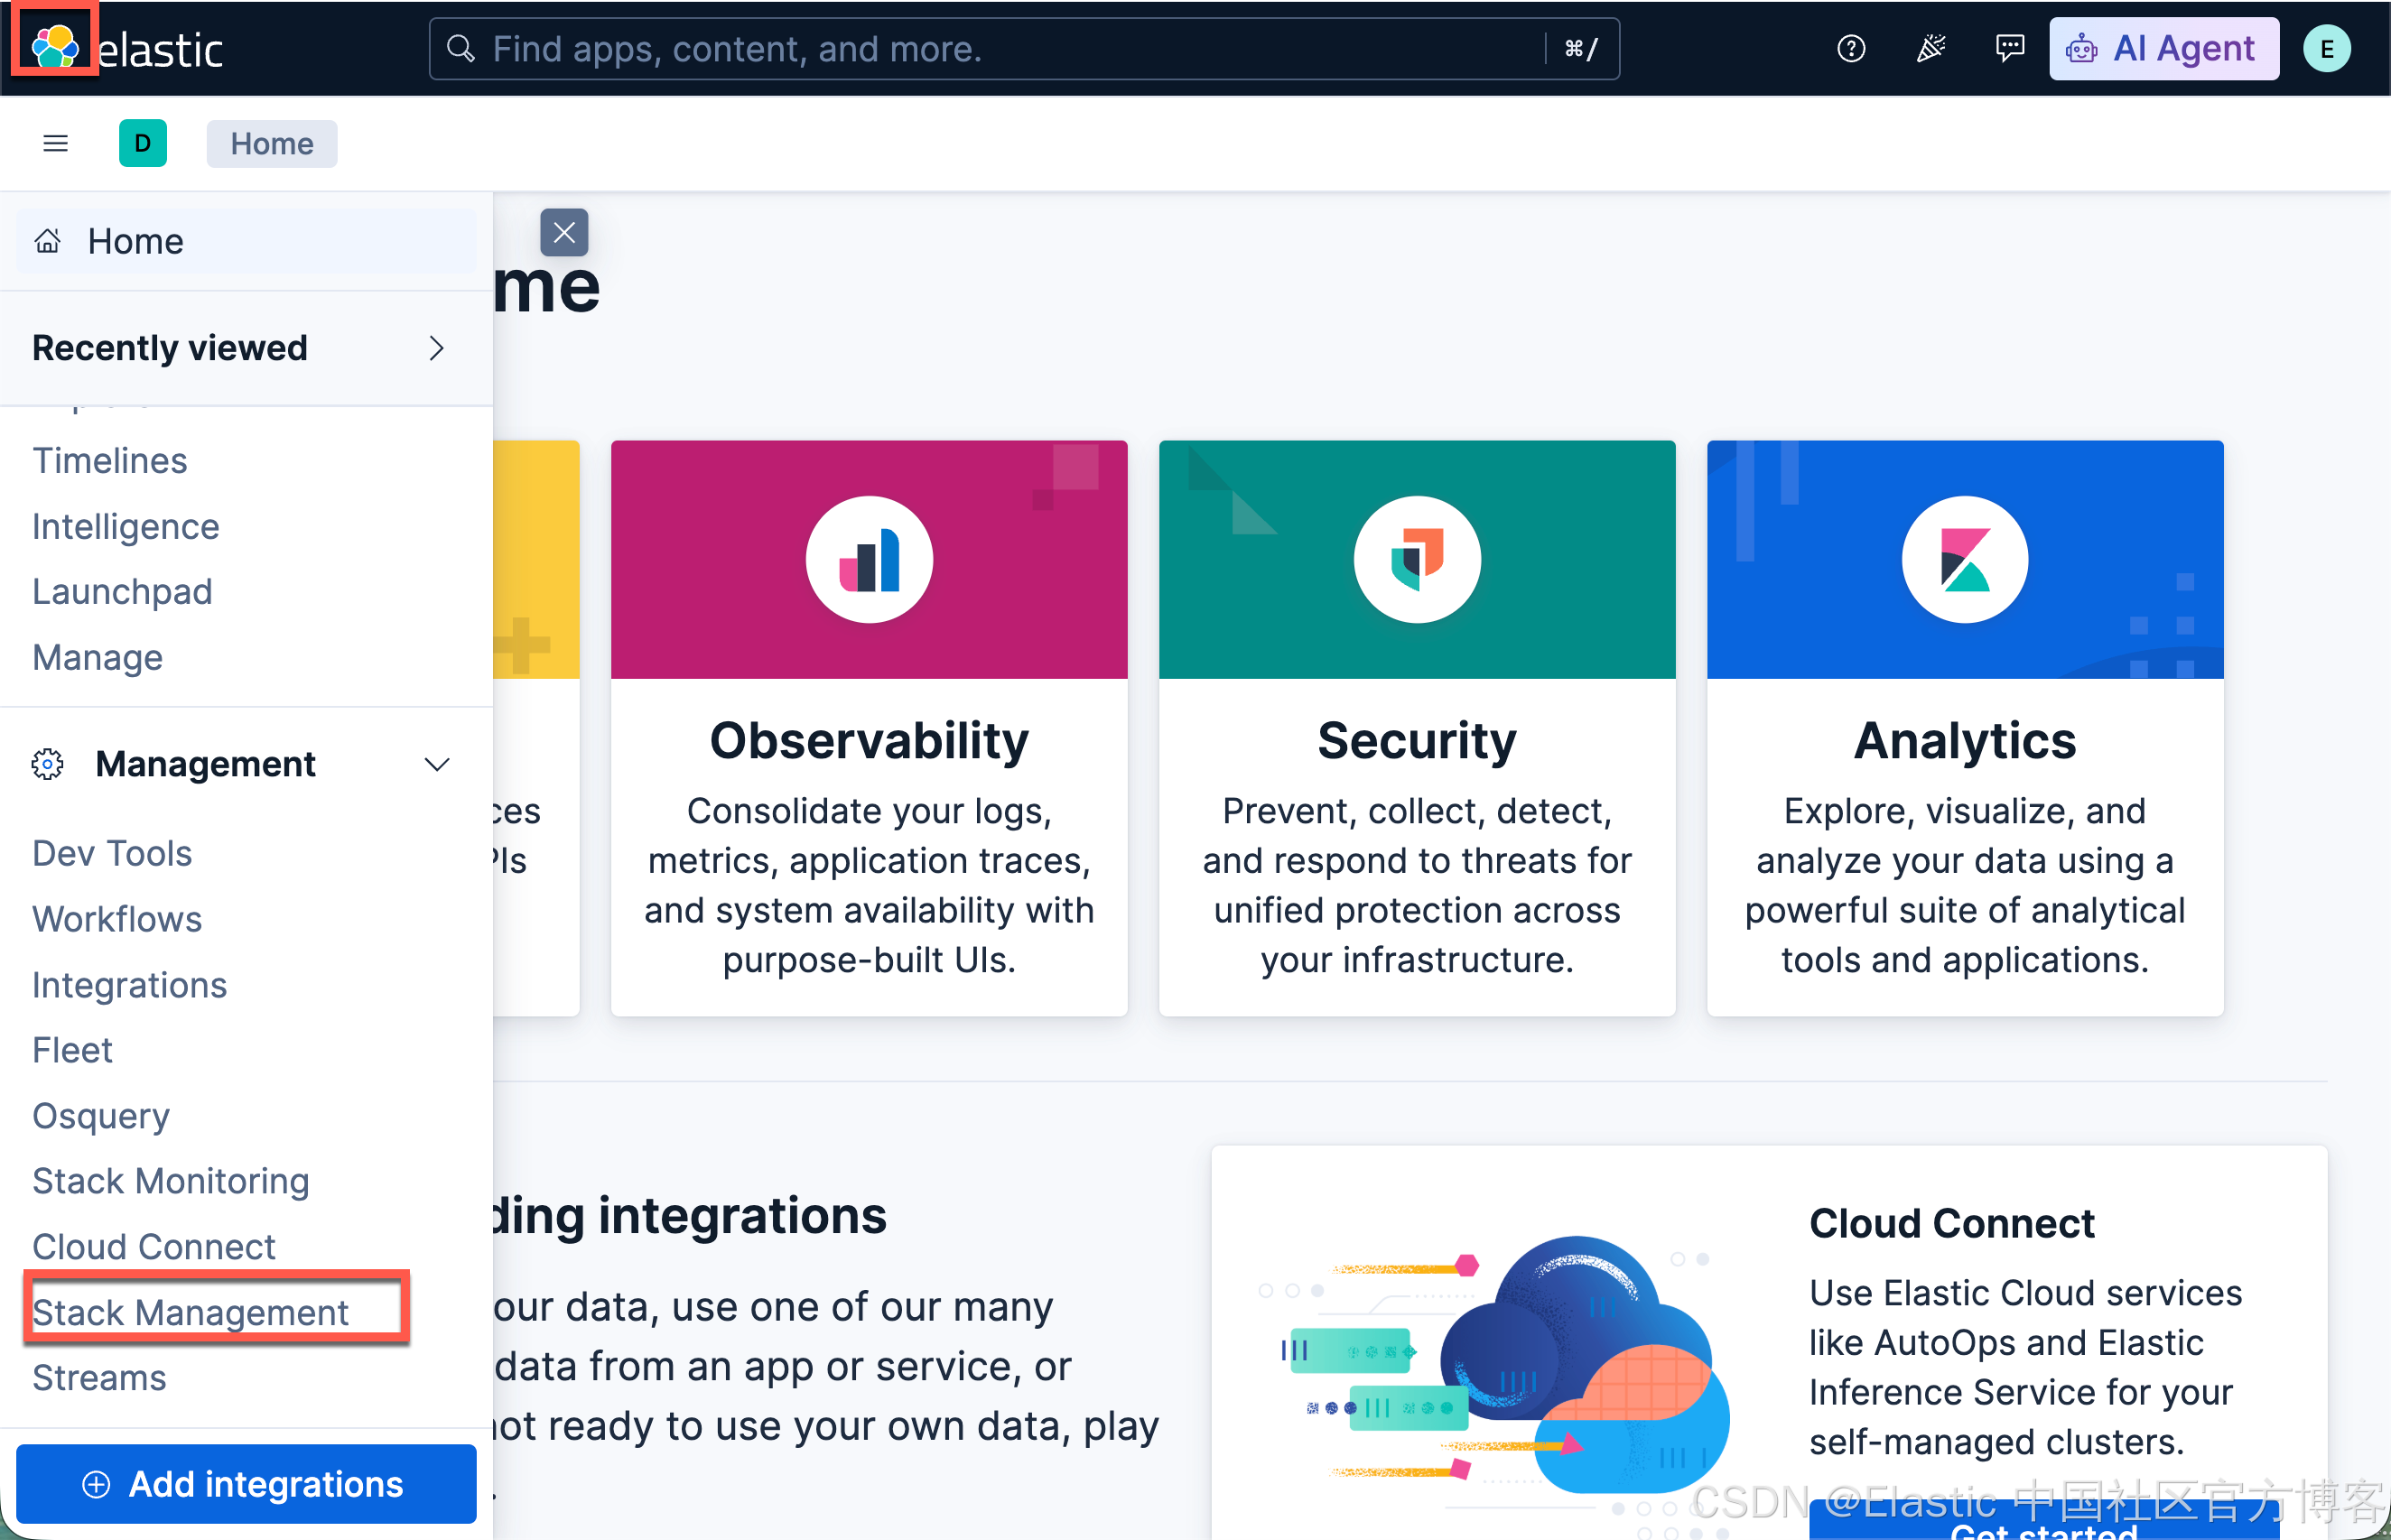Click the Home house icon in sidebar
This screenshot has width=2391, height=1540.
47,241
